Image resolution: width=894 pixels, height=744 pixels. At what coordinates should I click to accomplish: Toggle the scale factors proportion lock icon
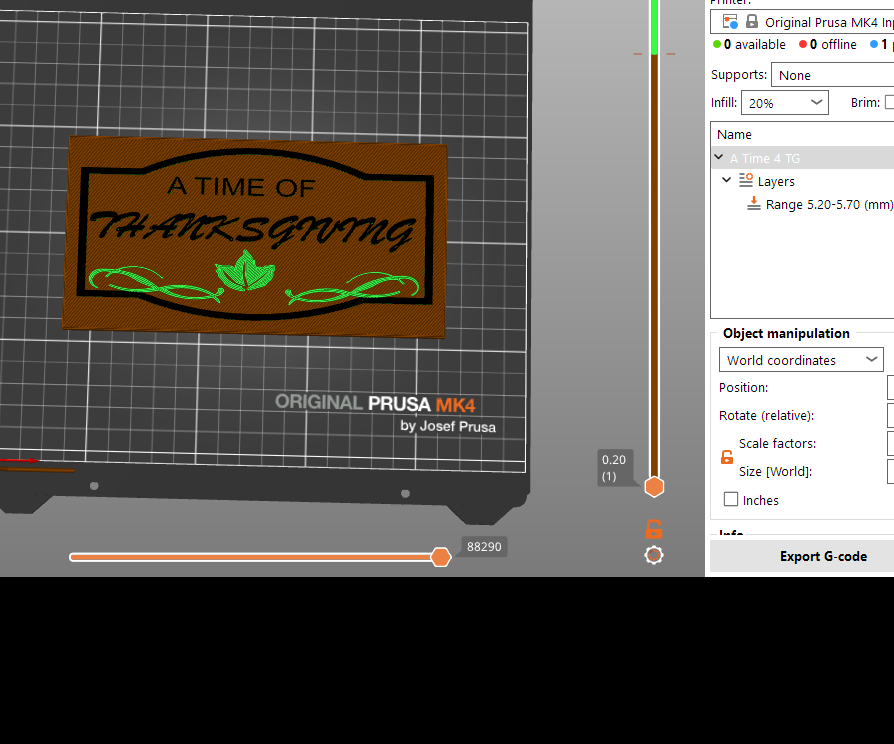coord(726,457)
